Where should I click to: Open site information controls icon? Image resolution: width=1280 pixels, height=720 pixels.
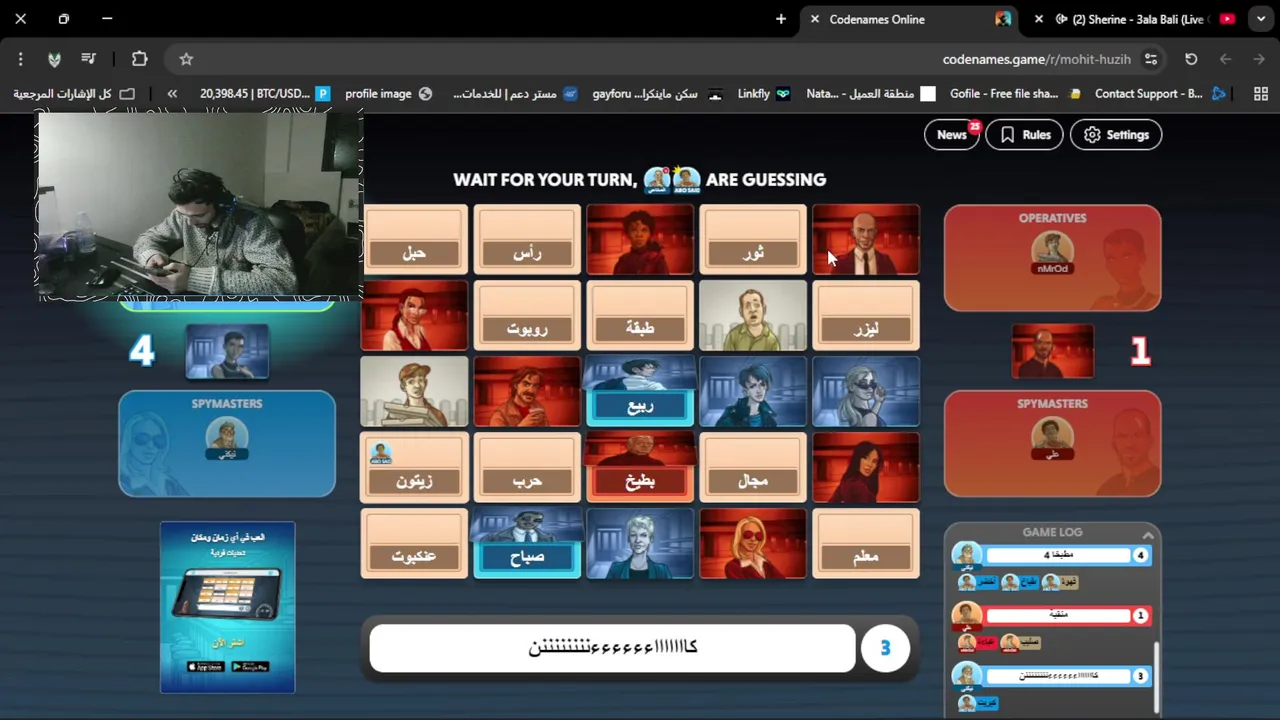coord(1151,59)
